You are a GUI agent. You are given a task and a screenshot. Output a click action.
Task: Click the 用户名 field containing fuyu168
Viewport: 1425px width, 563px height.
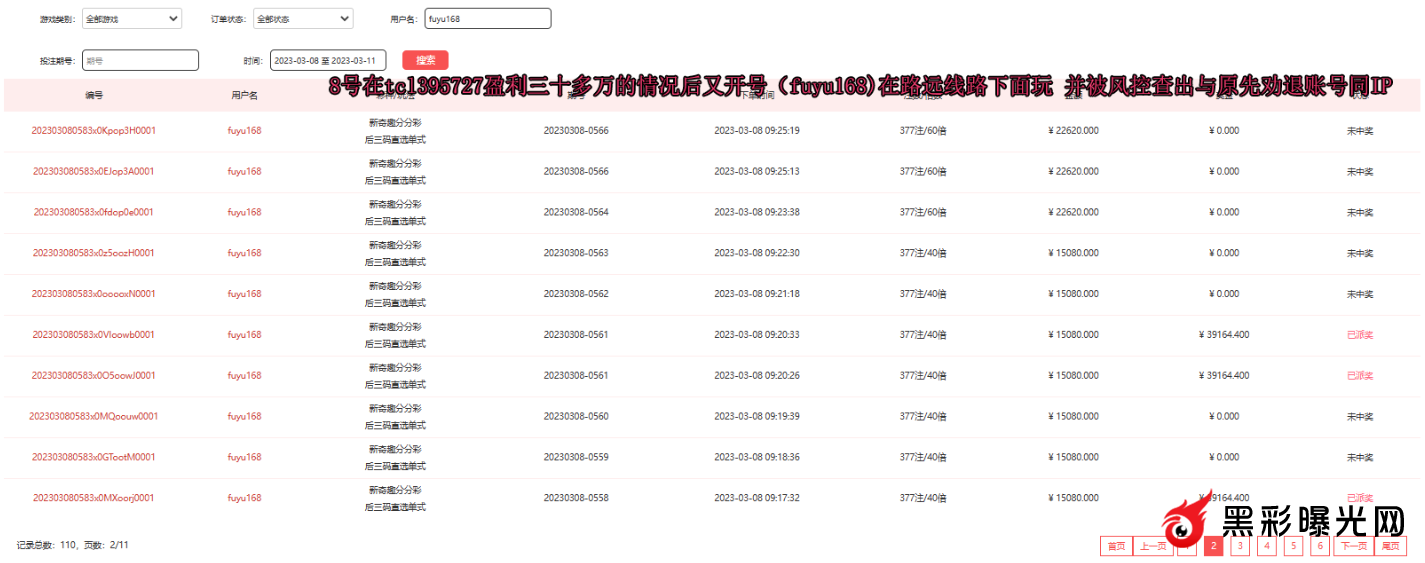[x=487, y=19]
